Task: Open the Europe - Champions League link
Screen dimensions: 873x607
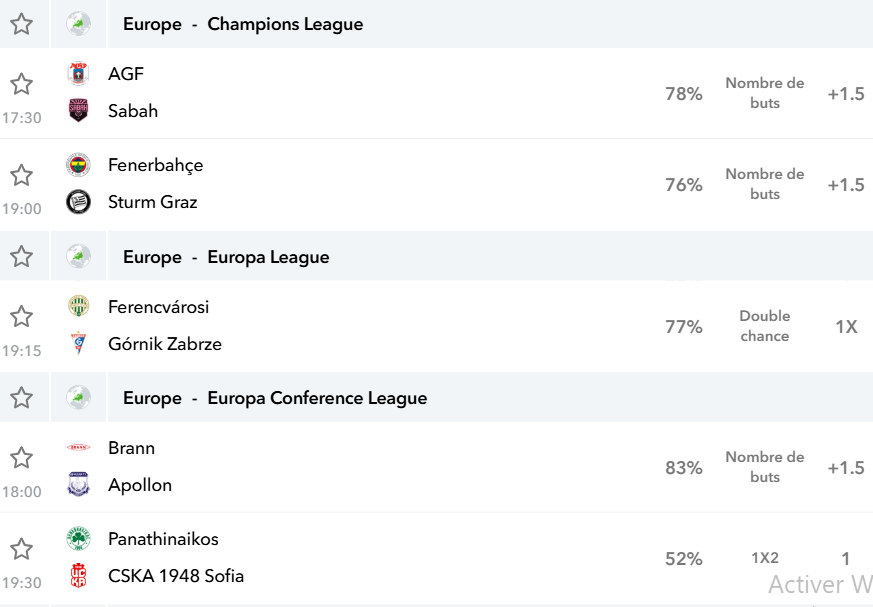Action: tap(243, 24)
